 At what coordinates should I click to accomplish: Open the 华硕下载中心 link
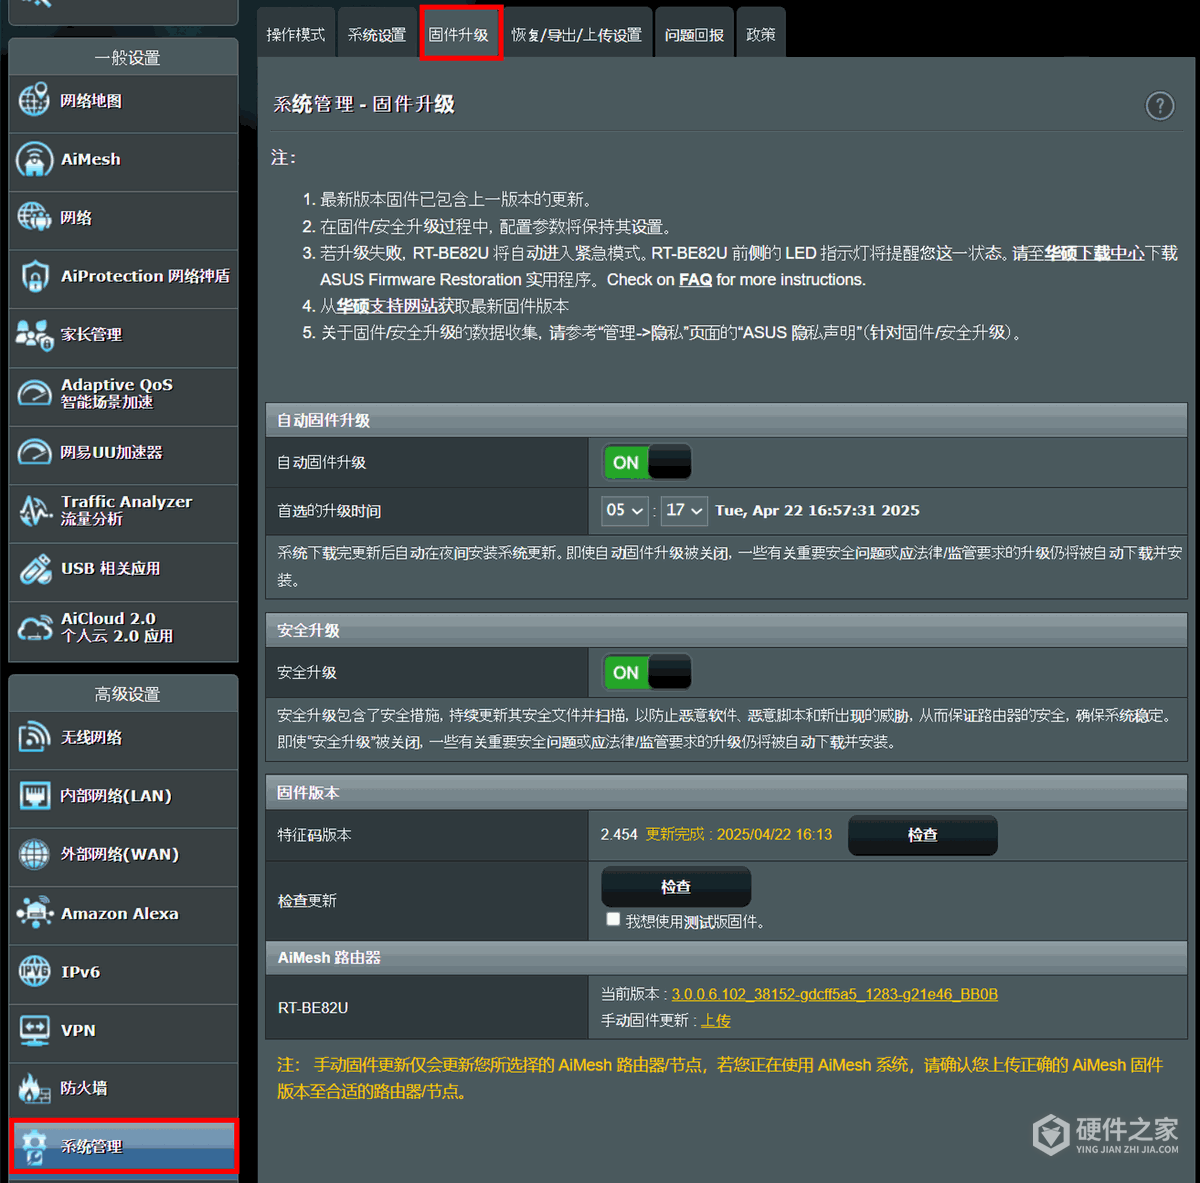[x=1094, y=253]
